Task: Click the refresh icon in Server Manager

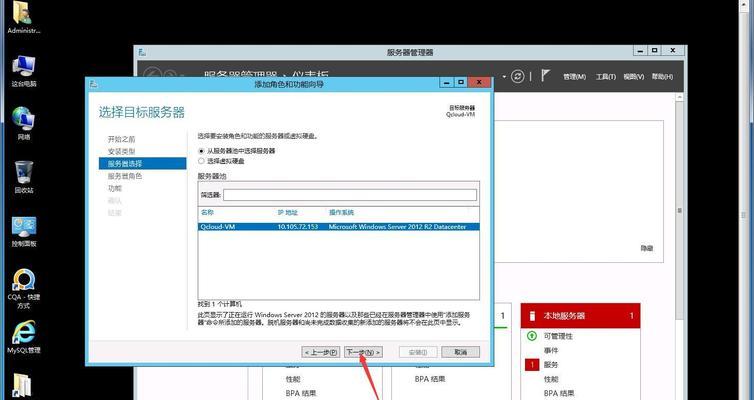Action: click(x=517, y=76)
